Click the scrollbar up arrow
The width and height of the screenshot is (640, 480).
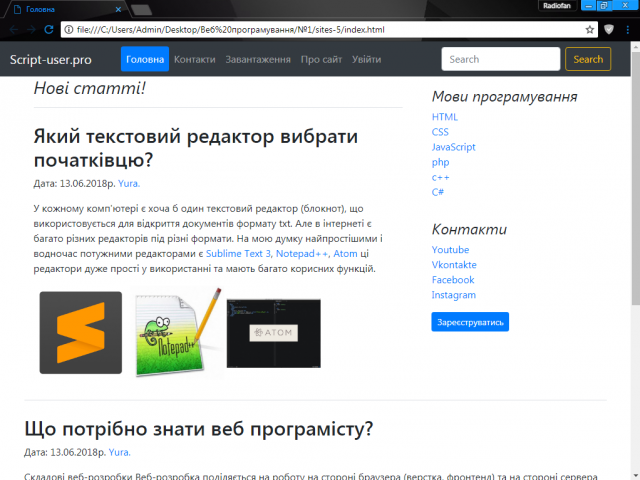pos(636,46)
